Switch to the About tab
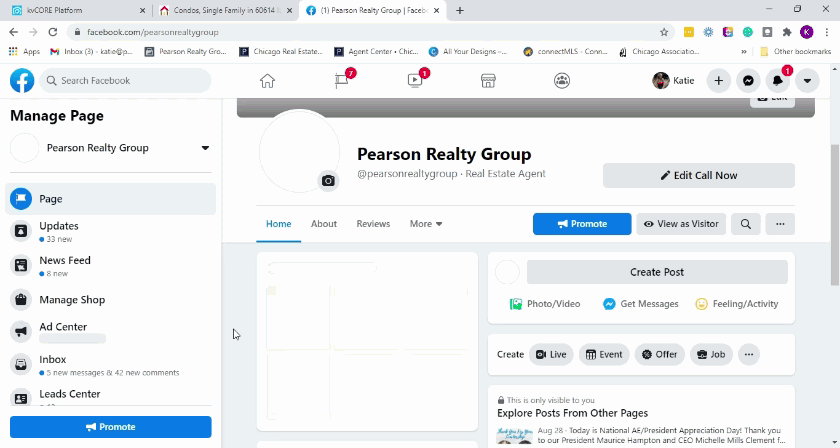 [324, 224]
